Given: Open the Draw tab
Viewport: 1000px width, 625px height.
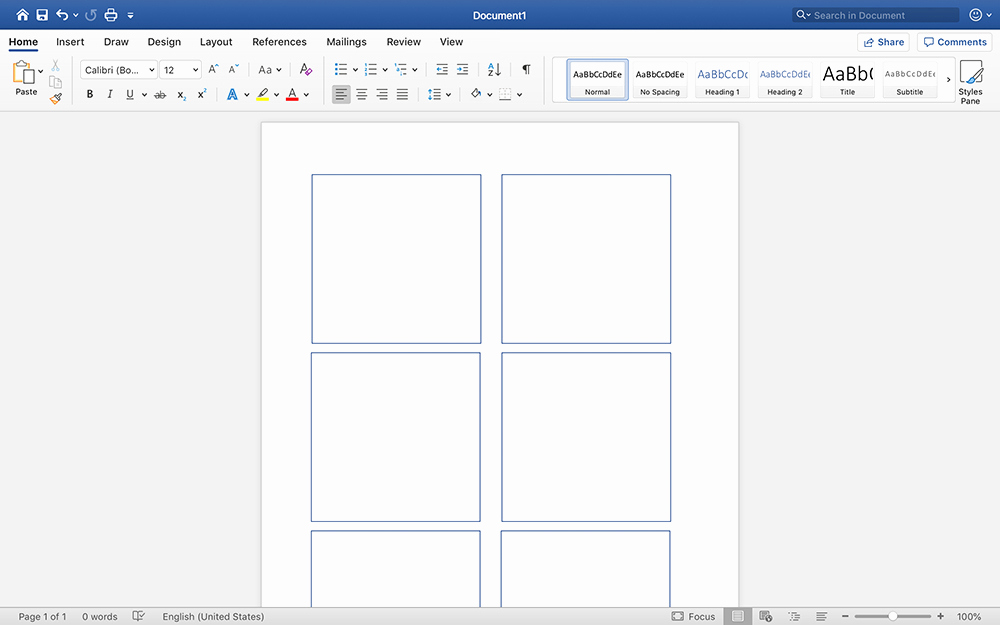Looking at the screenshot, I should coord(116,41).
